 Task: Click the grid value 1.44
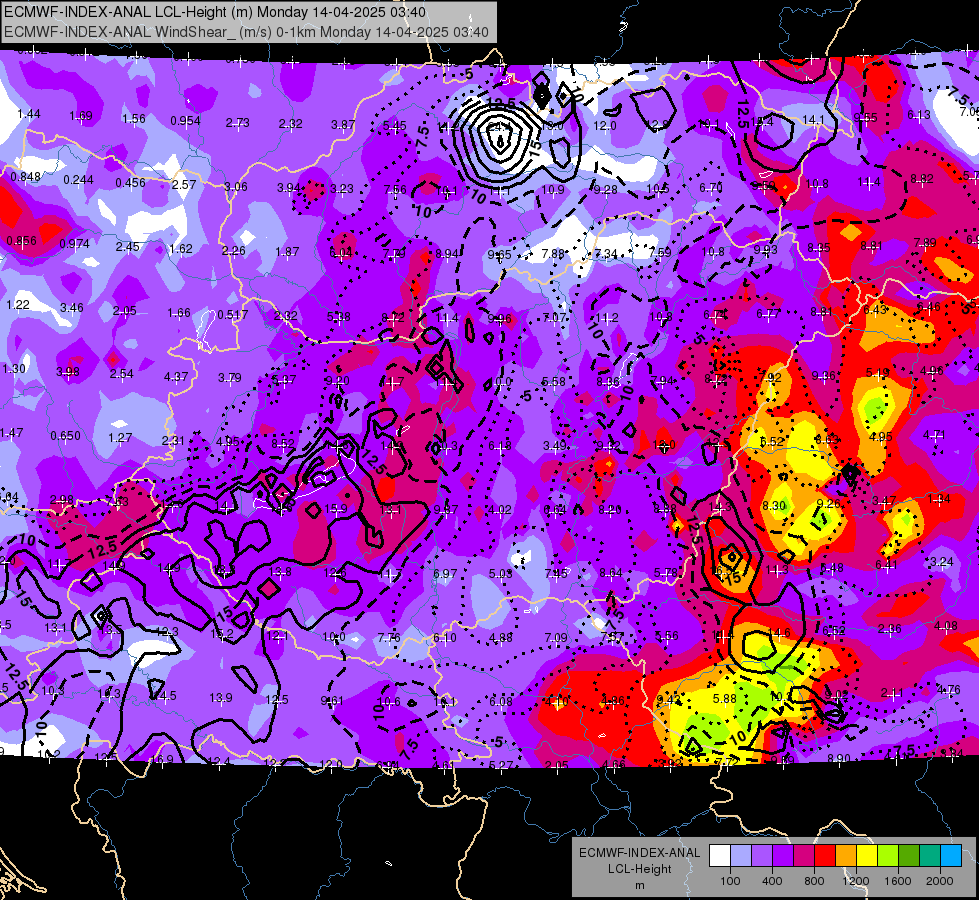pos(29,114)
